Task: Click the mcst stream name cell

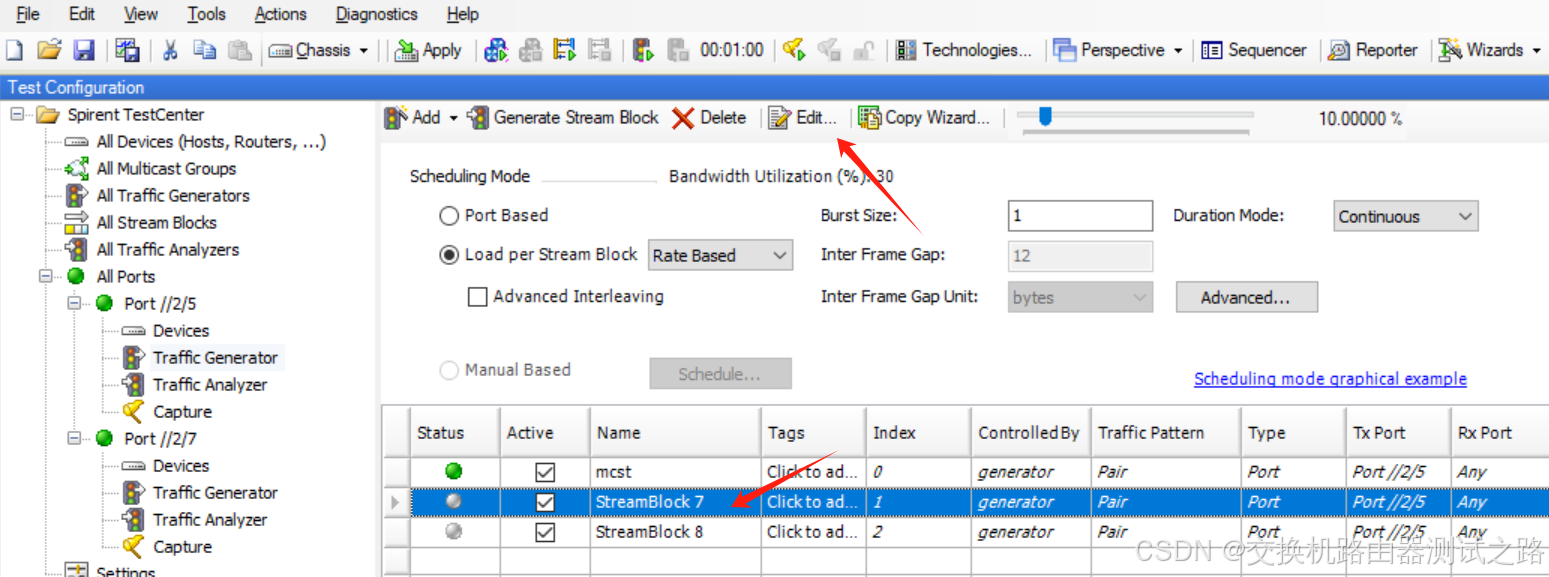Action: [x=675, y=472]
